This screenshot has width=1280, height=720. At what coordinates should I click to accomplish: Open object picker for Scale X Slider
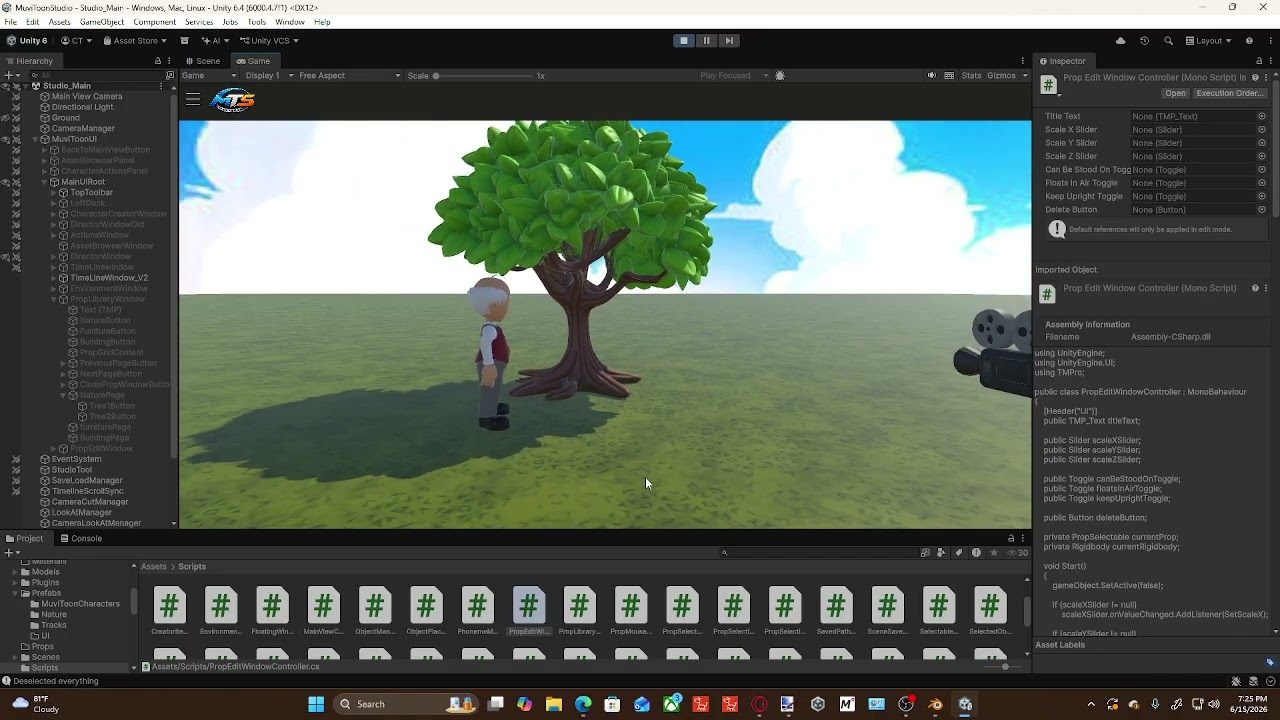(x=1262, y=130)
